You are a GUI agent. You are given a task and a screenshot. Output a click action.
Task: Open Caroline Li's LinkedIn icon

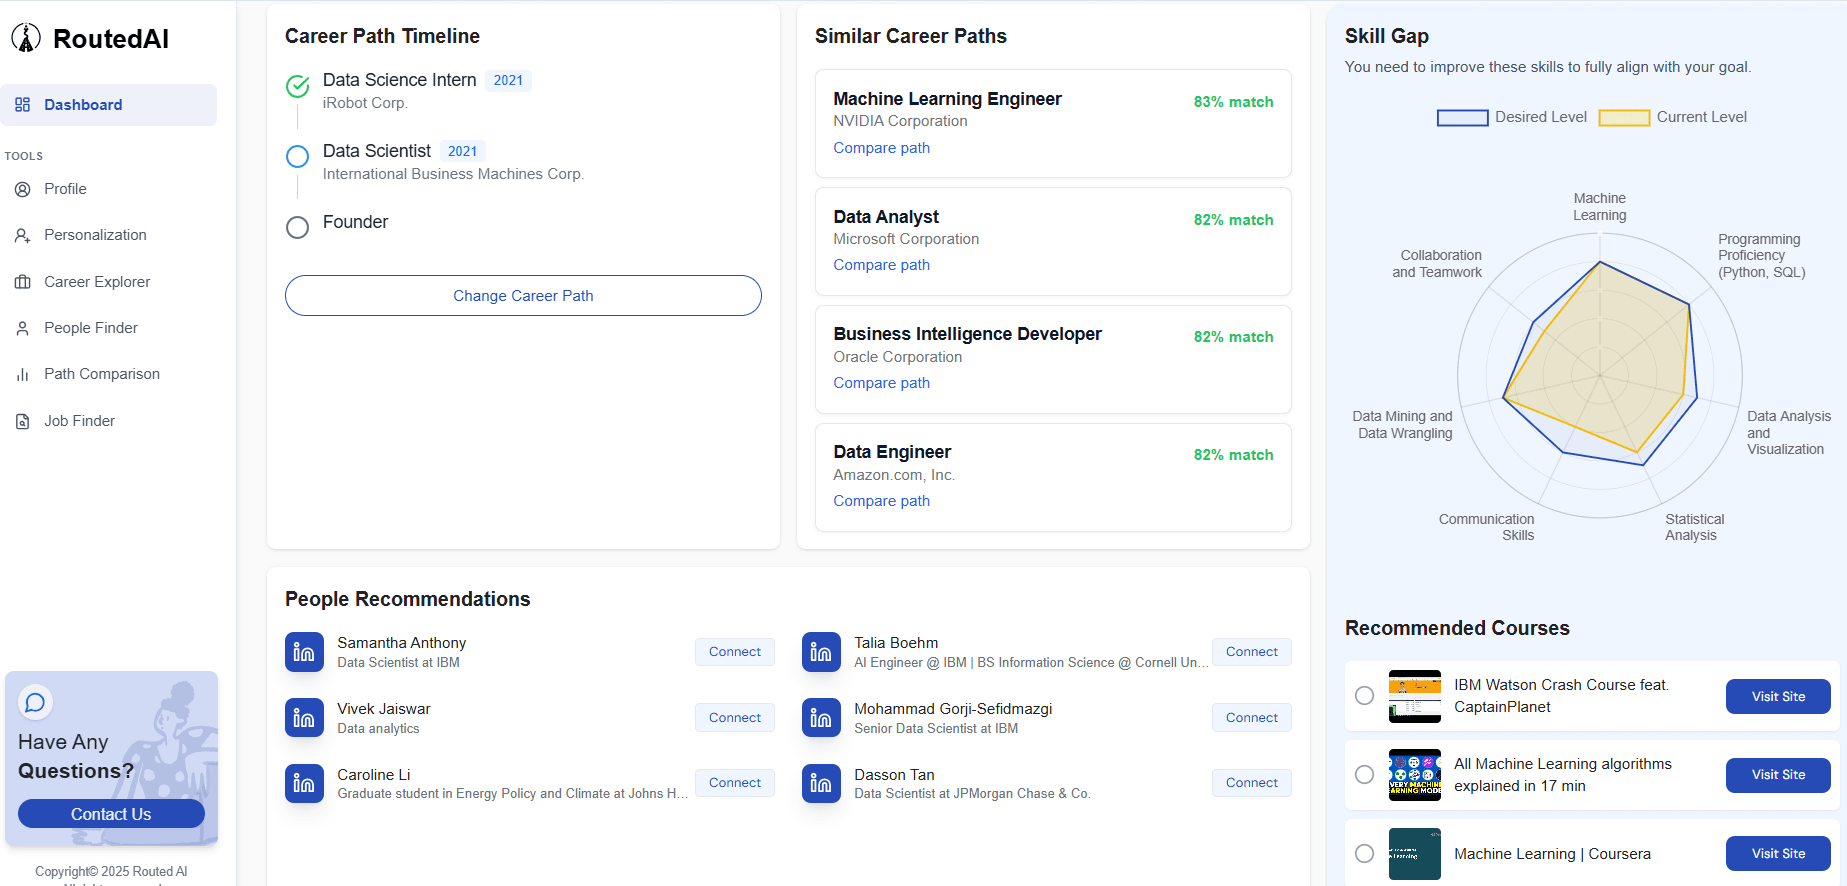[304, 784]
